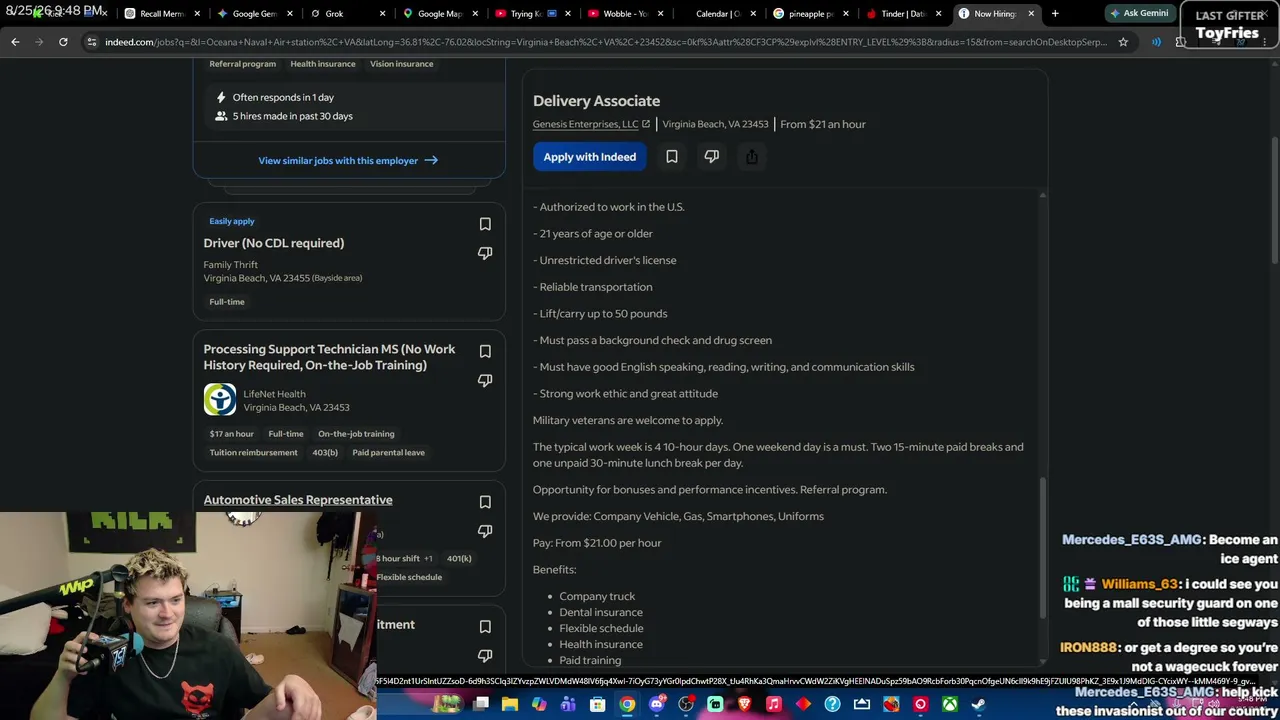Click the 'Often responds in 1 day' text
This screenshot has width=1280, height=720.
[283, 97]
